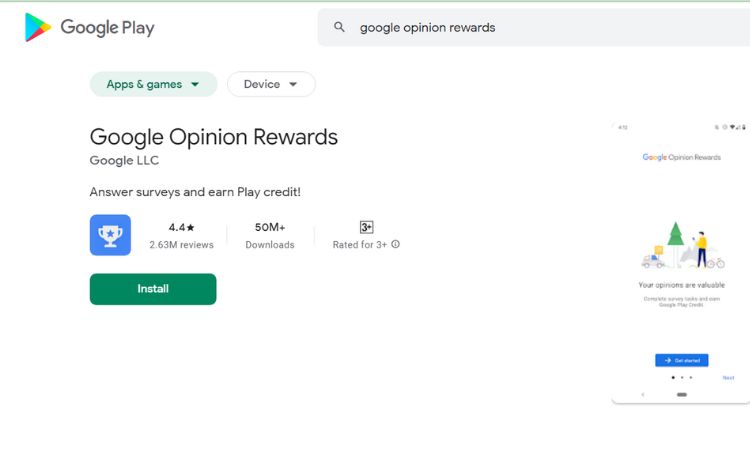Click the 2.63M reviews text
The height and width of the screenshot is (450, 750).
coord(181,245)
